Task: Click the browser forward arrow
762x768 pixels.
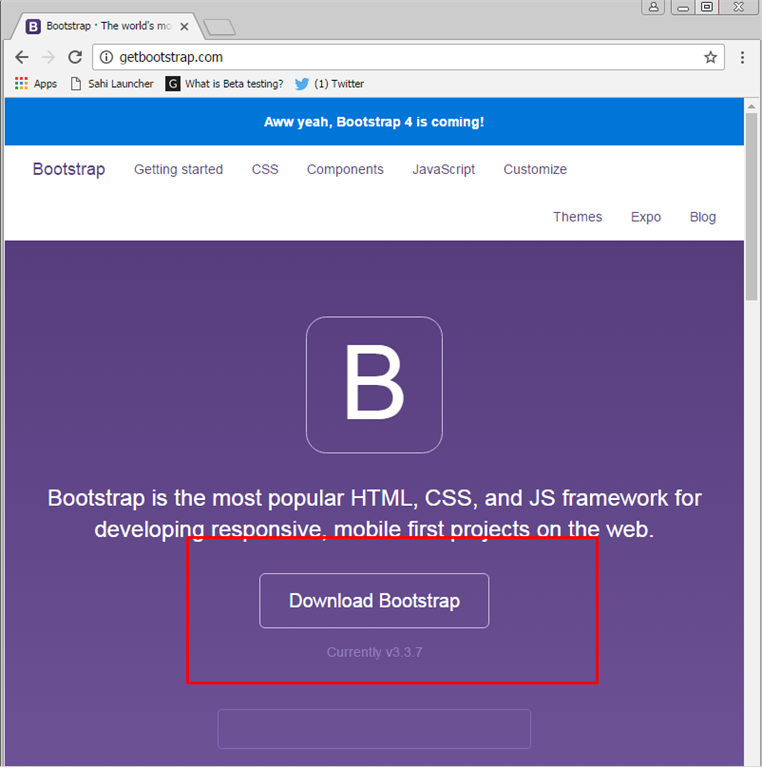Action: 48,57
